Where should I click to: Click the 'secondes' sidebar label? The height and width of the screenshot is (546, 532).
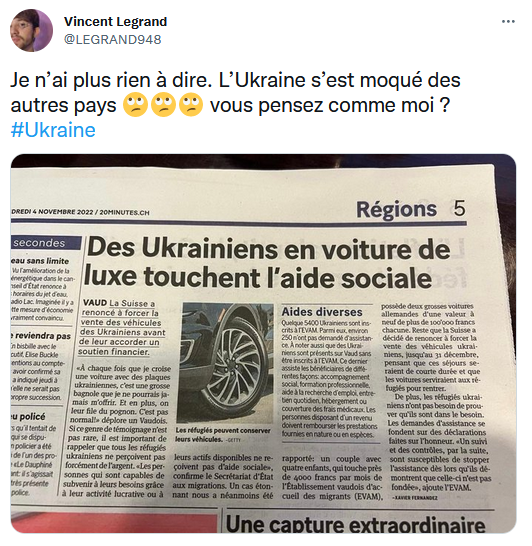(x=39, y=243)
